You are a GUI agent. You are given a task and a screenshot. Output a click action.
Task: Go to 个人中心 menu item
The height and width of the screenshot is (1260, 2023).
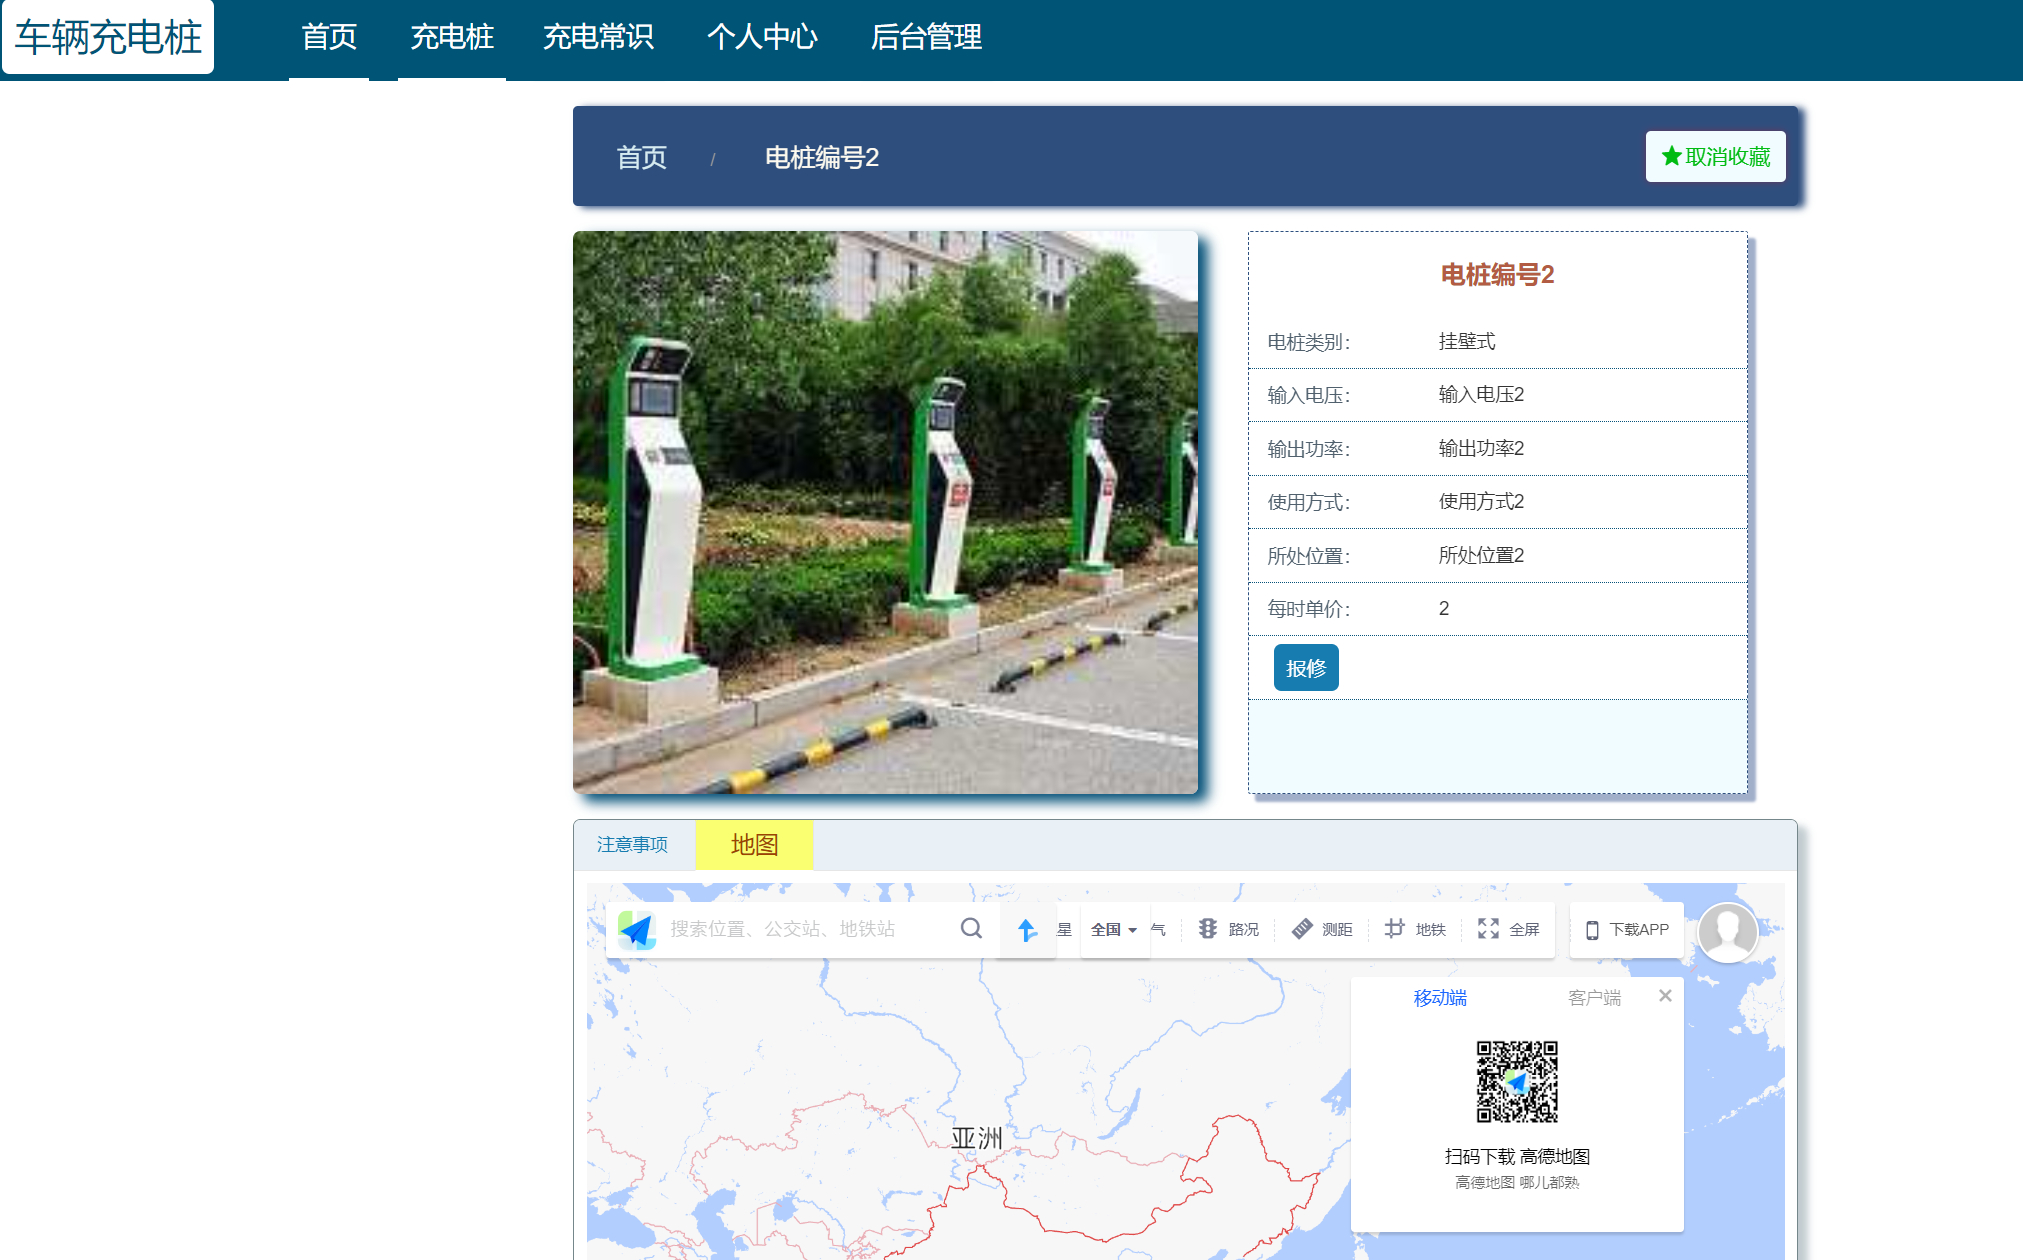click(761, 38)
